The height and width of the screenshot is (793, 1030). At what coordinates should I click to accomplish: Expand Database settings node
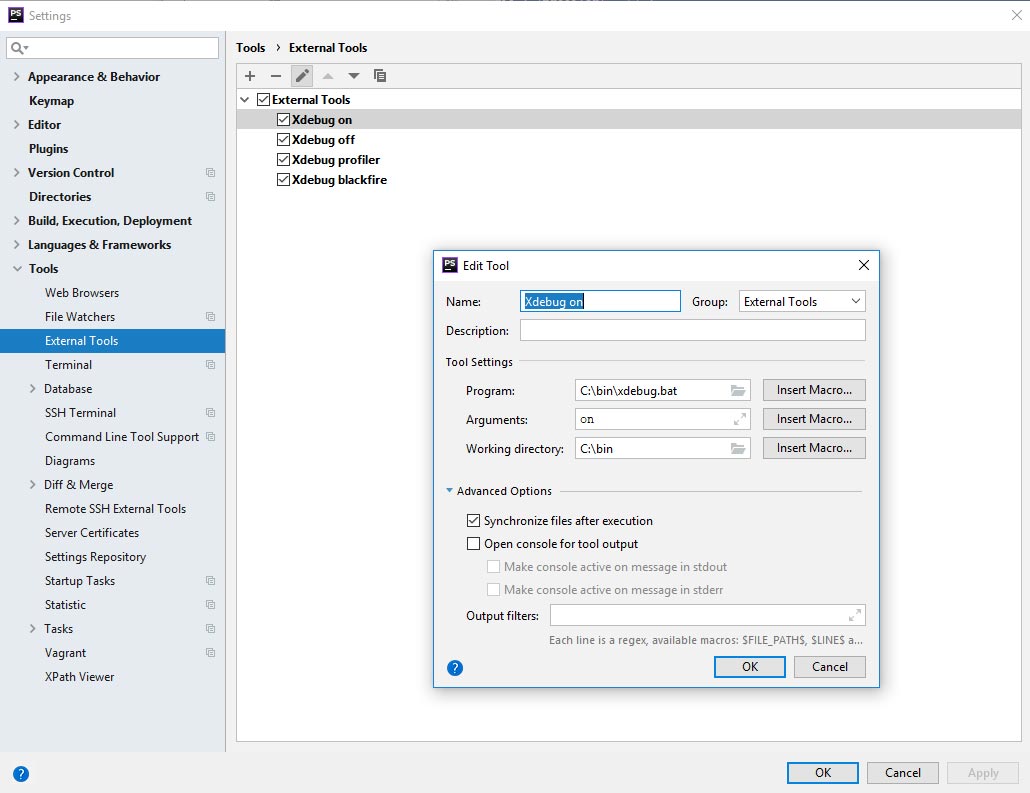coord(32,388)
